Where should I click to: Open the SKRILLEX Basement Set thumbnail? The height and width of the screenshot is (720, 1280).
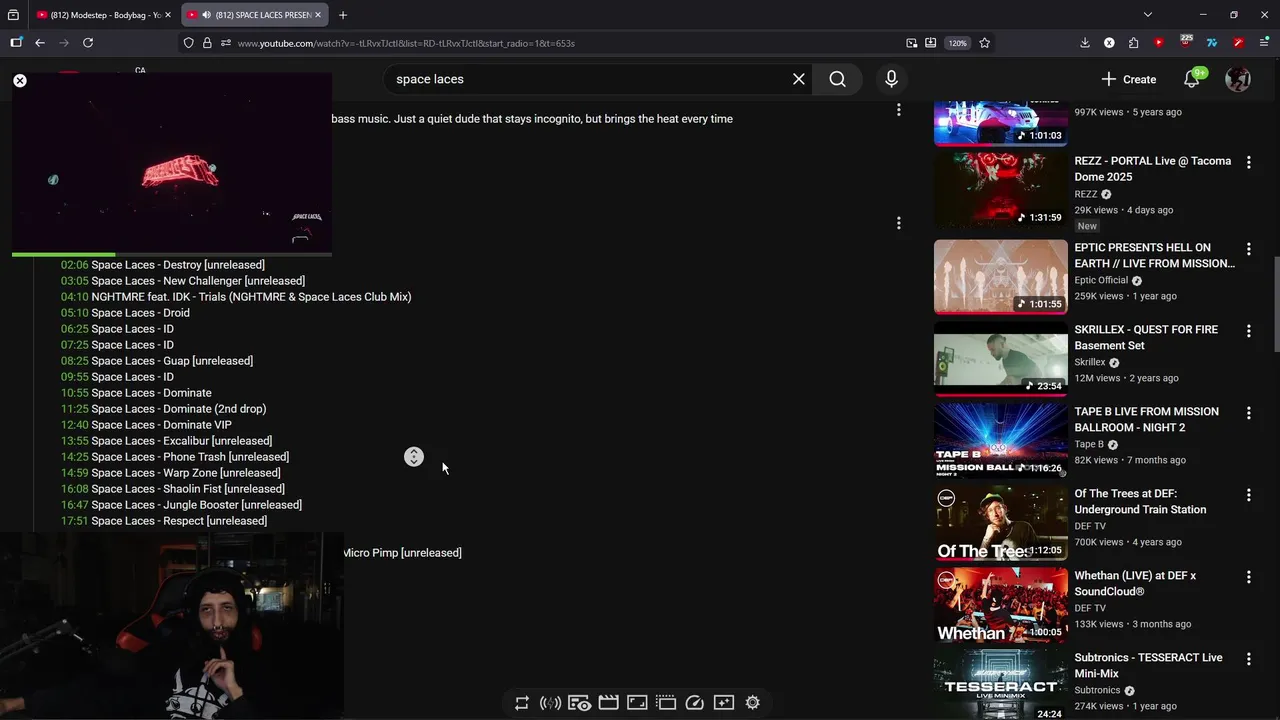click(1001, 358)
